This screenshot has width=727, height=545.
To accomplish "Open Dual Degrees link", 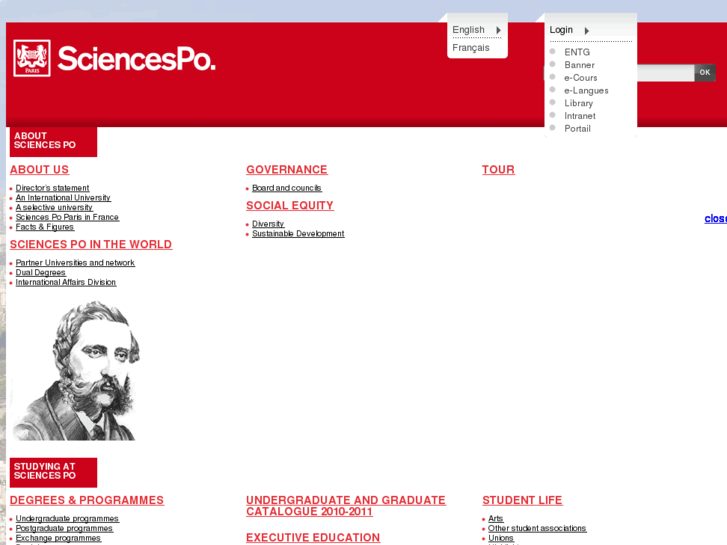I will 40,272.
